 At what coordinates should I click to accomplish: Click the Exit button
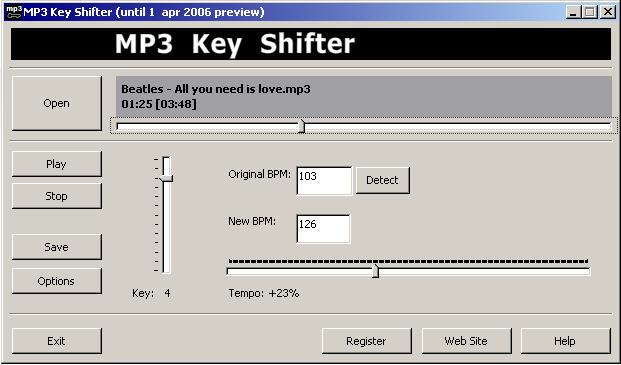point(57,341)
